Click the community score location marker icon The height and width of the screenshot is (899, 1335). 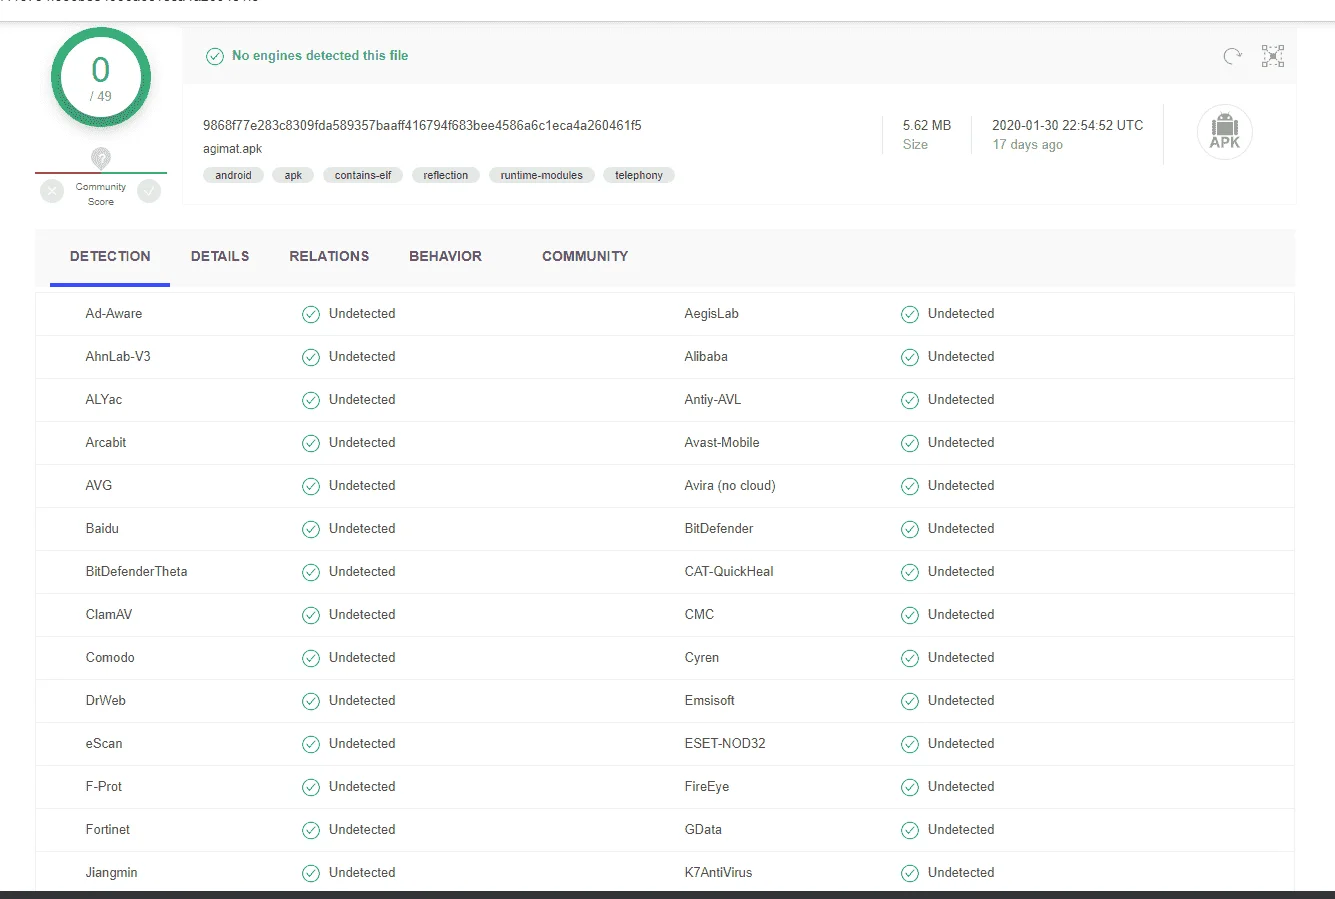[101, 158]
